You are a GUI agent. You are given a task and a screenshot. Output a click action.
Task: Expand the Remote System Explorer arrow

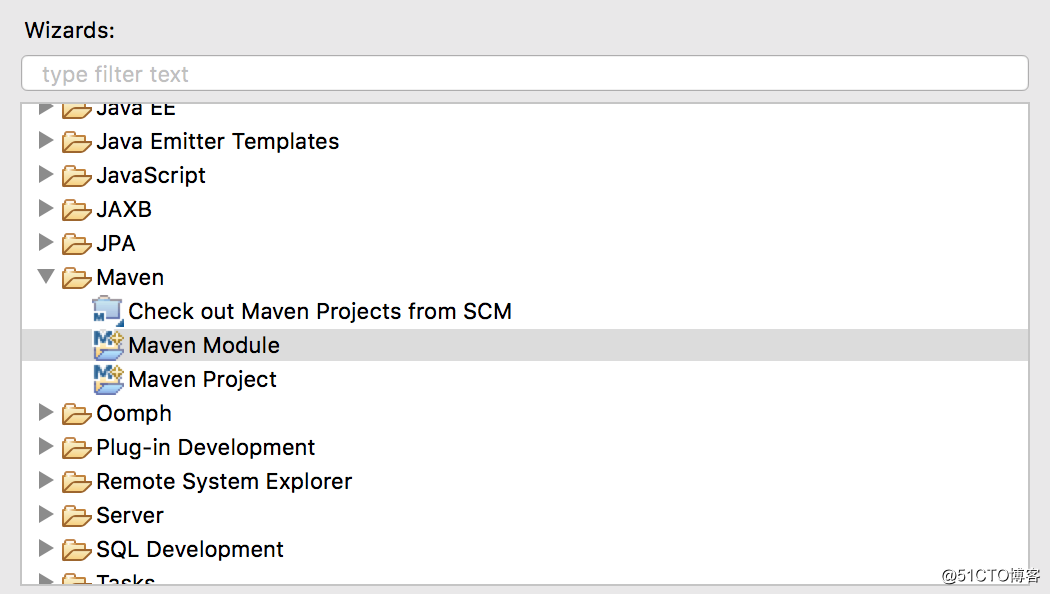[x=46, y=479]
